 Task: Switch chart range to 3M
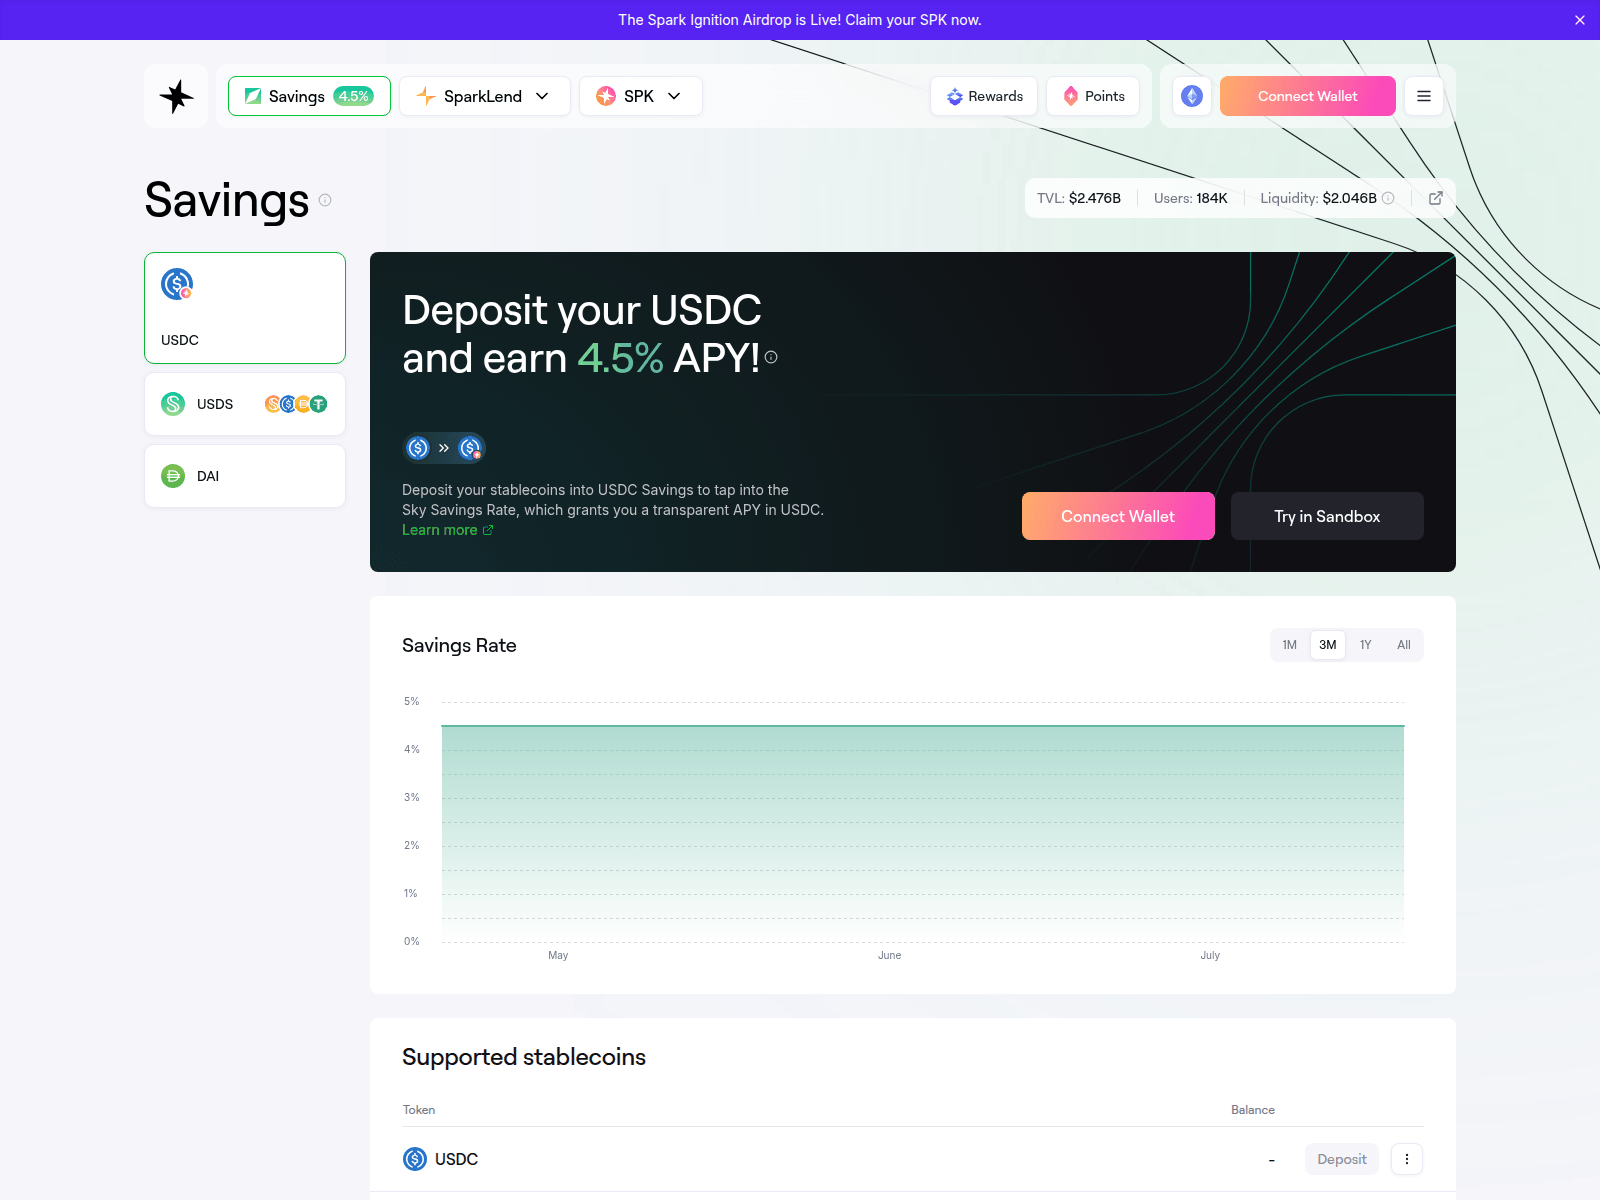(1328, 645)
